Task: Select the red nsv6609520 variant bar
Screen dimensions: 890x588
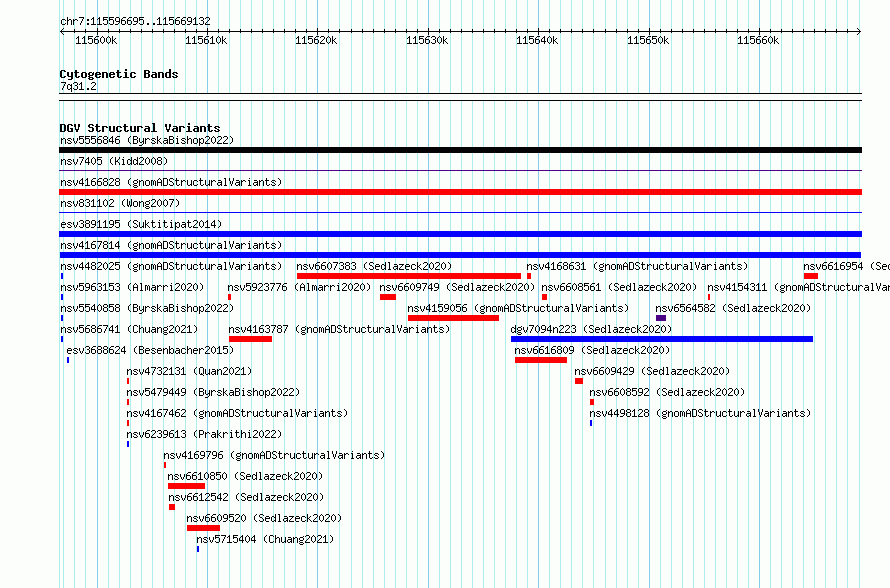Action: pos(203,528)
